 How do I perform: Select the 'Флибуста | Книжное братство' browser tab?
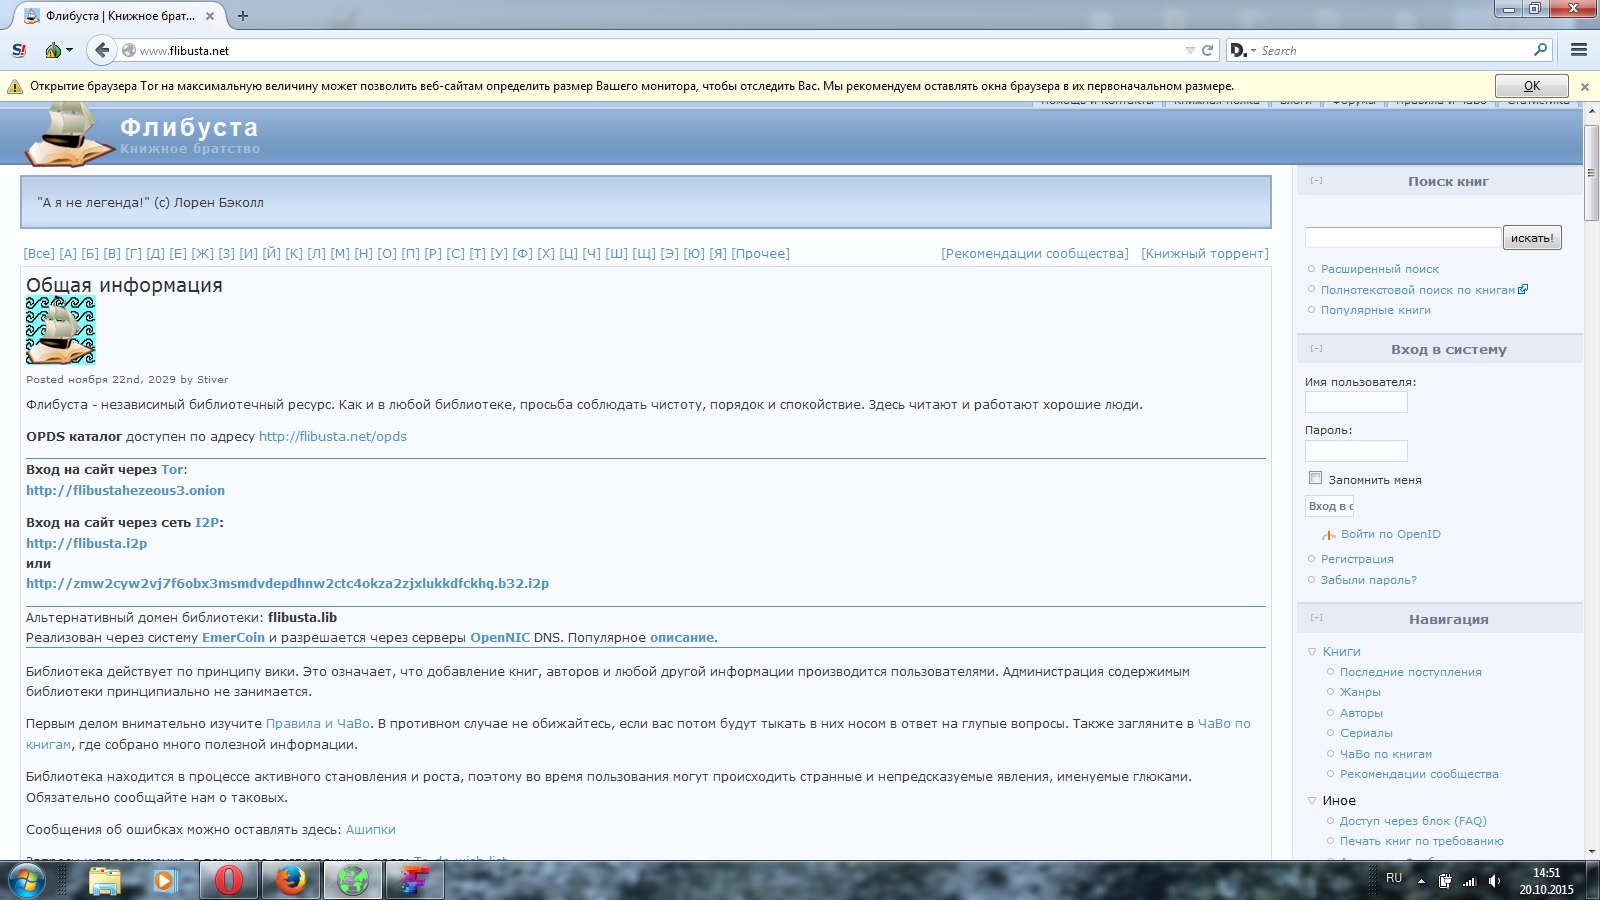(120, 16)
